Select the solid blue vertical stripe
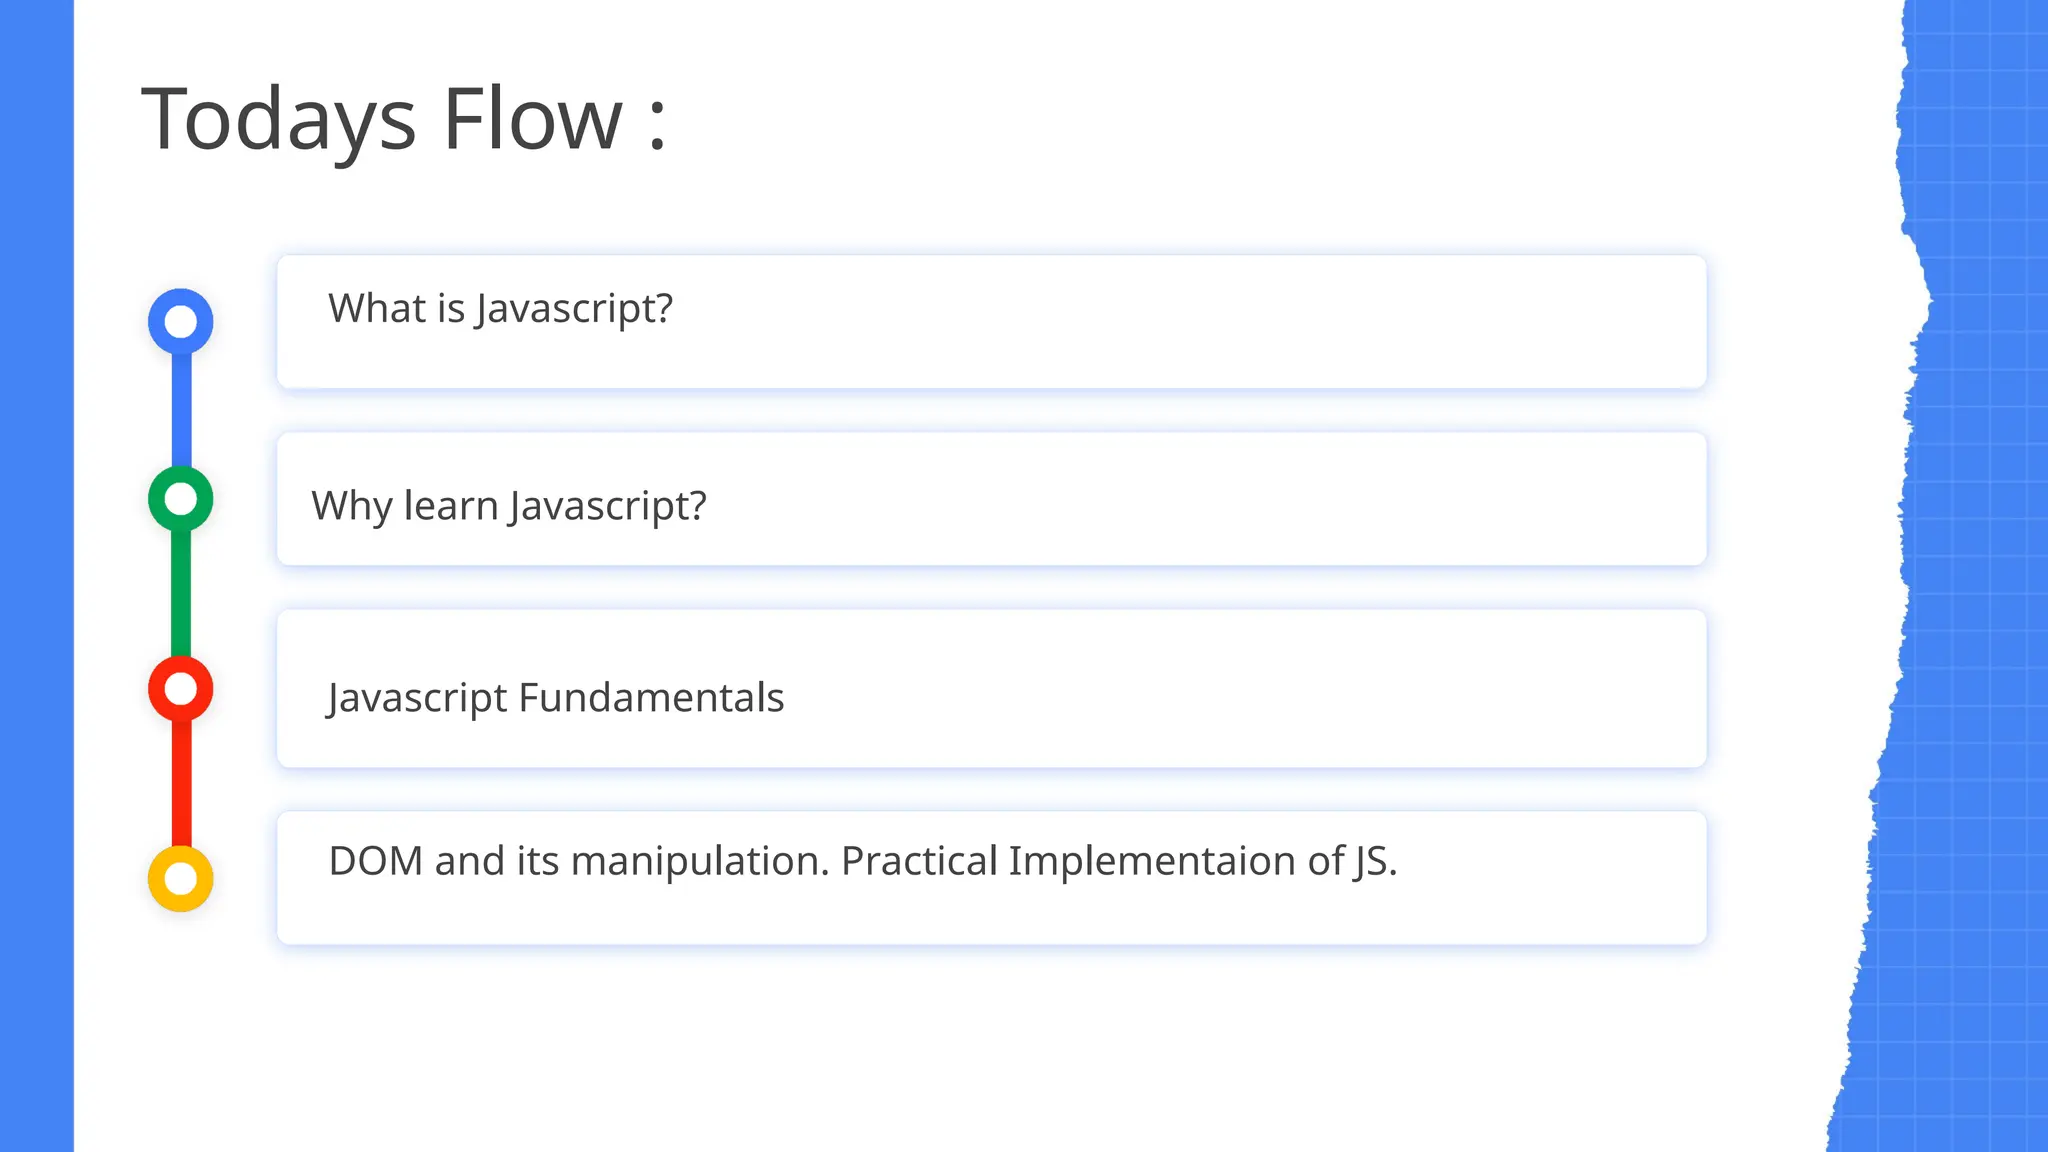The image size is (2048, 1152). (36, 576)
